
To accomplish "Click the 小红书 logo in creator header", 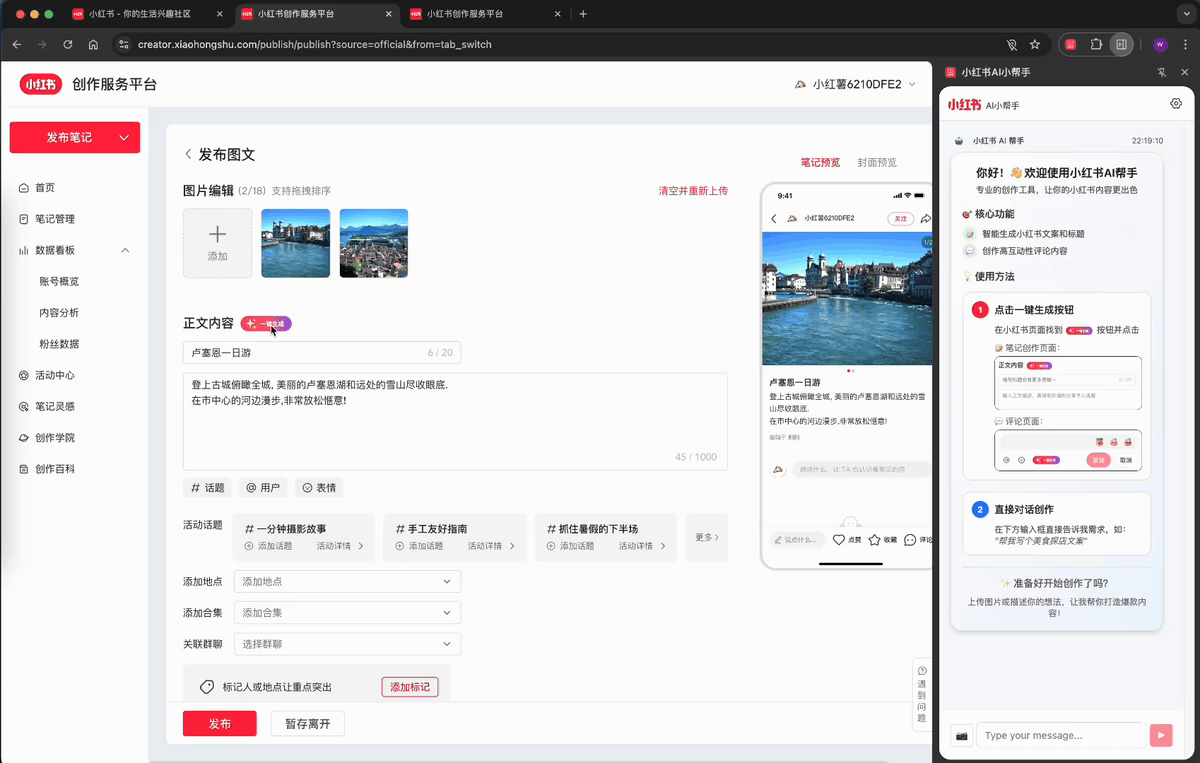I will point(41,85).
